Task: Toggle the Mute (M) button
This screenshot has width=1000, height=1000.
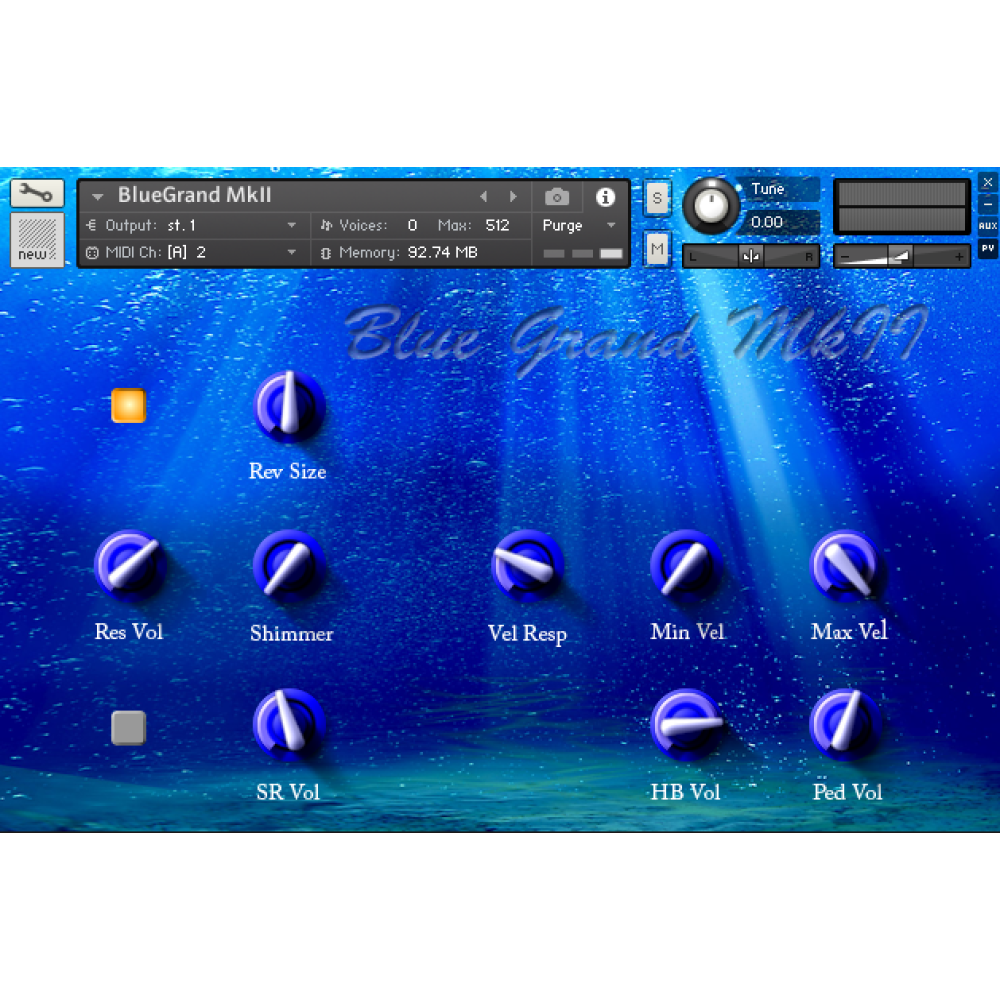Action: [x=656, y=248]
